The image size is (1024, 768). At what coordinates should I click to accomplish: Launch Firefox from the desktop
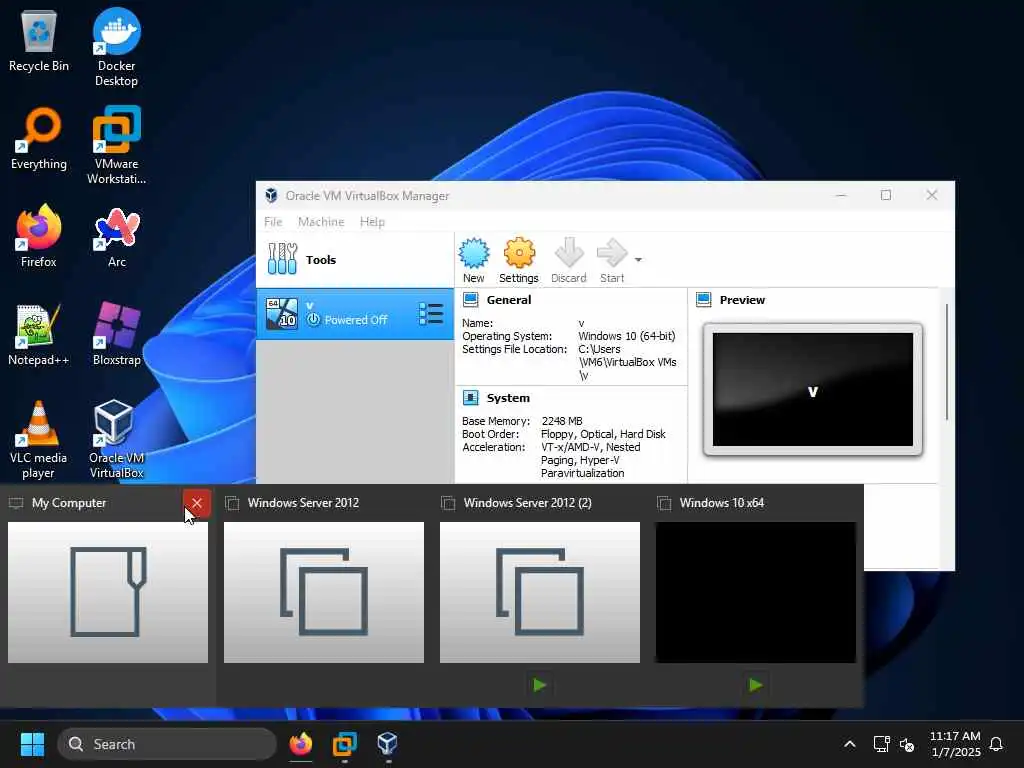pos(39,236)
